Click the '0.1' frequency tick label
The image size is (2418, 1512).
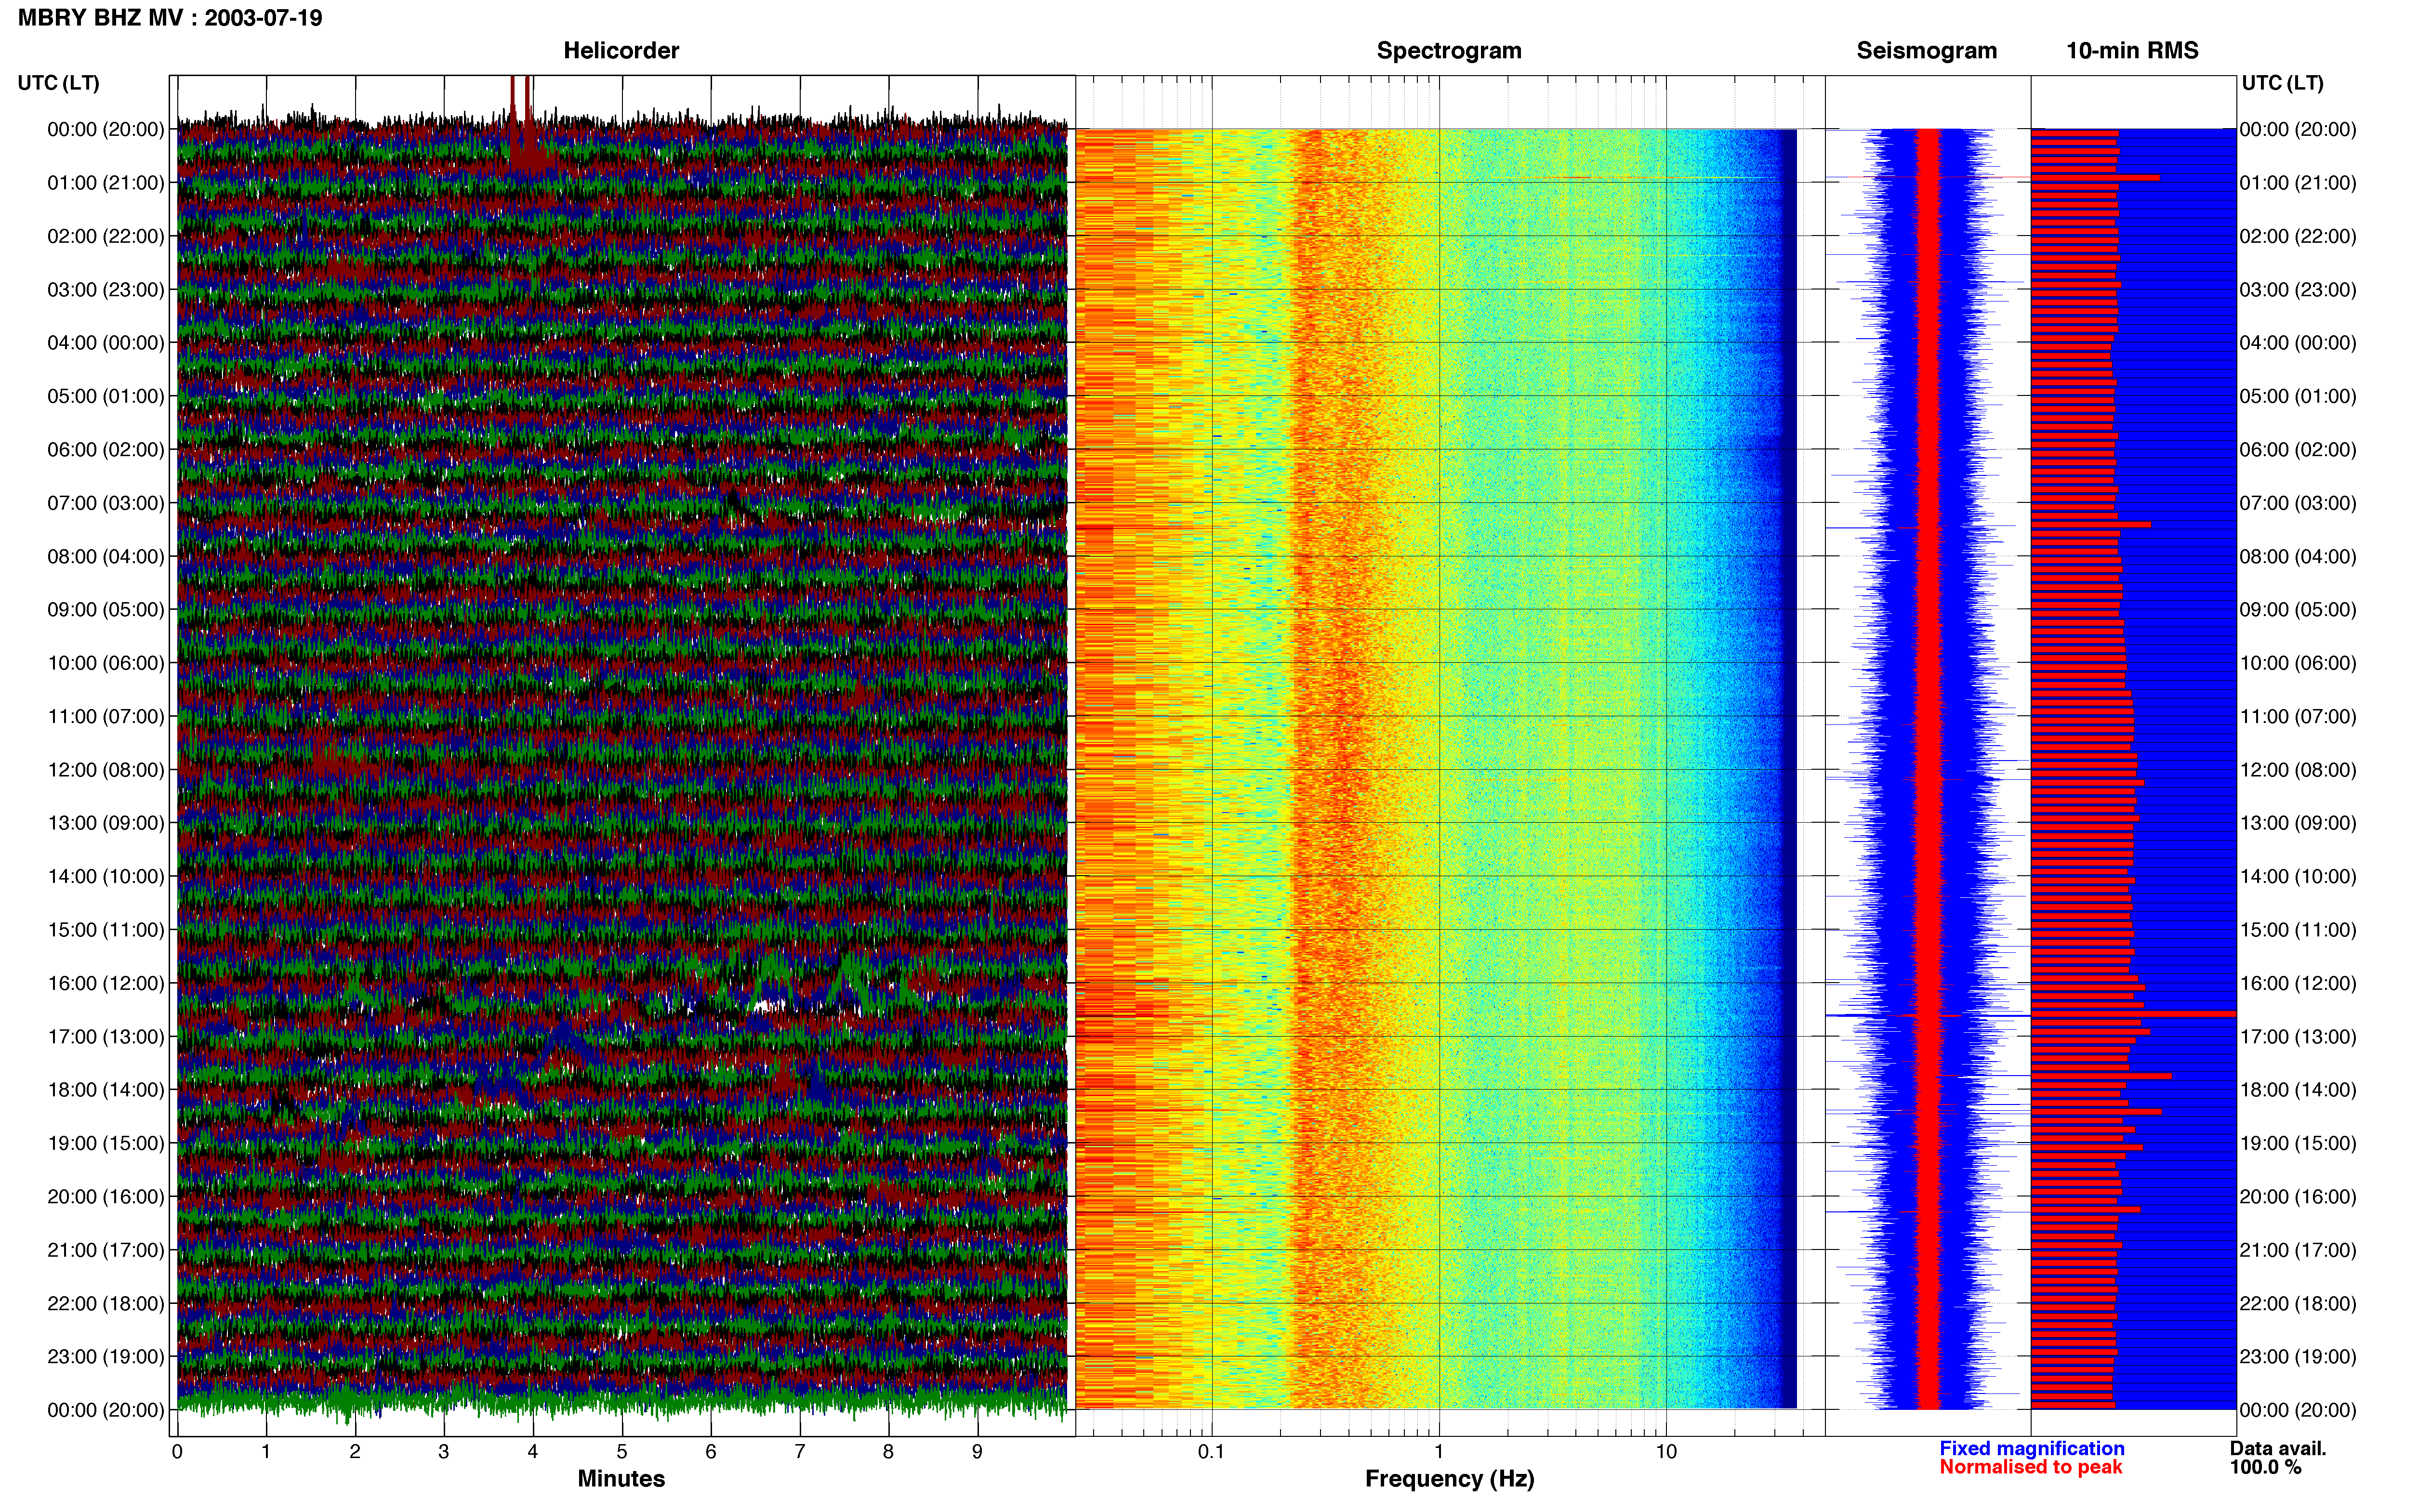click(1211, 1452)
